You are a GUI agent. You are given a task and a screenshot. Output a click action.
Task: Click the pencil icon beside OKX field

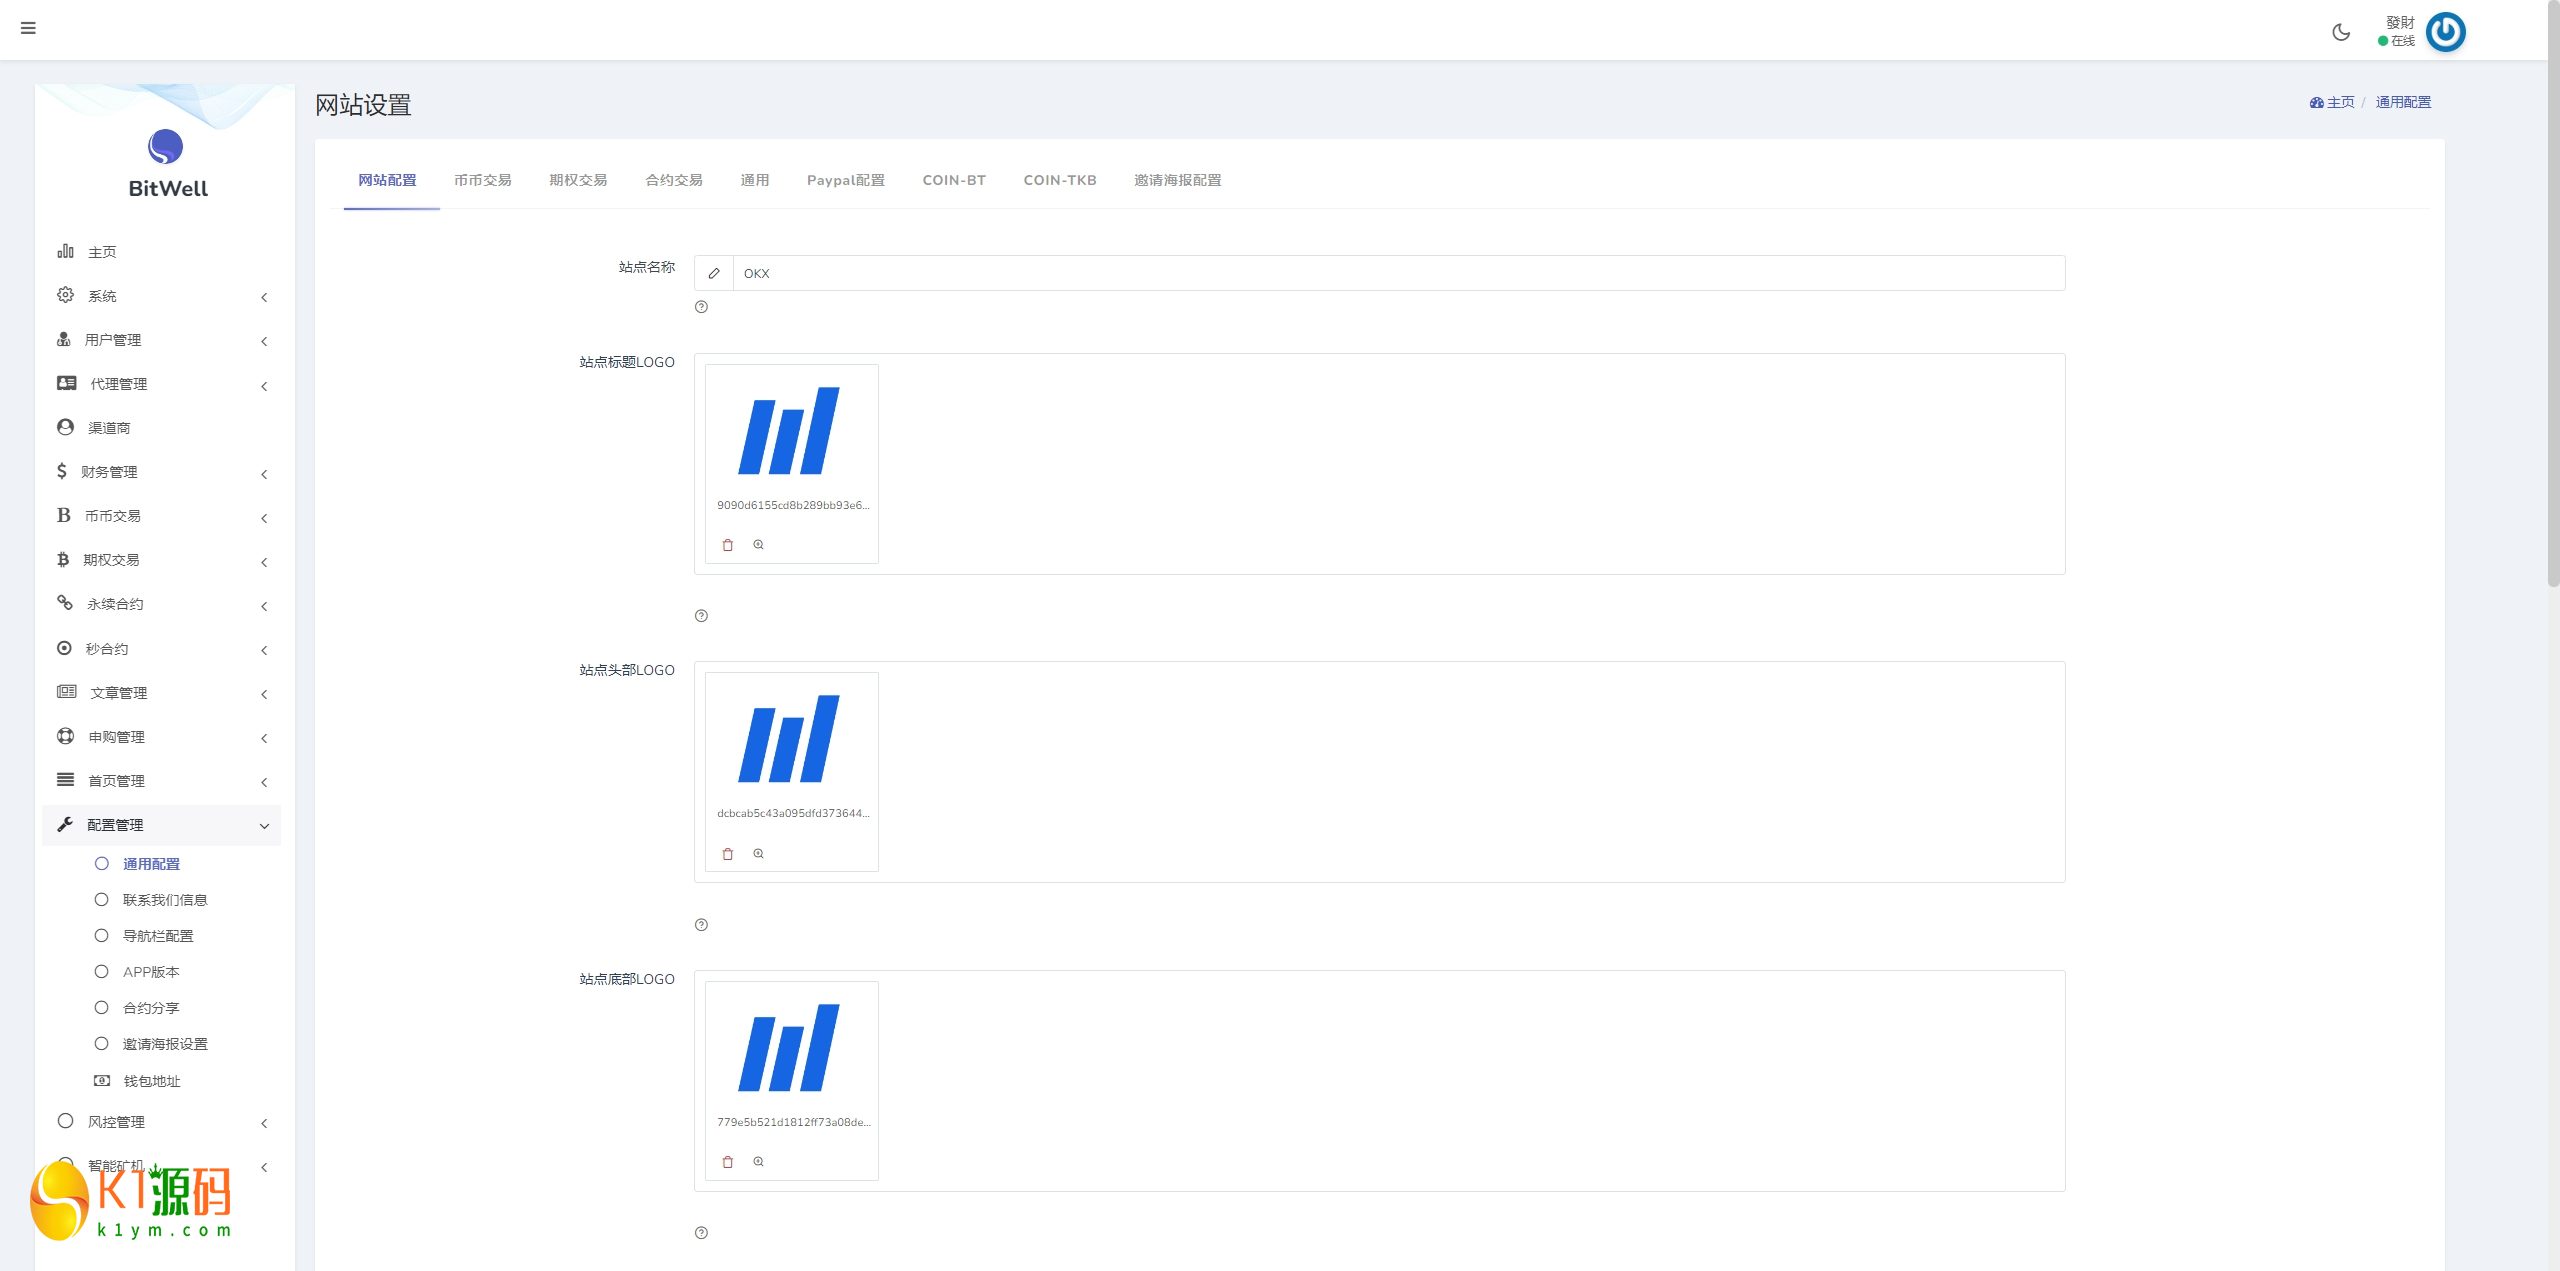714,273
